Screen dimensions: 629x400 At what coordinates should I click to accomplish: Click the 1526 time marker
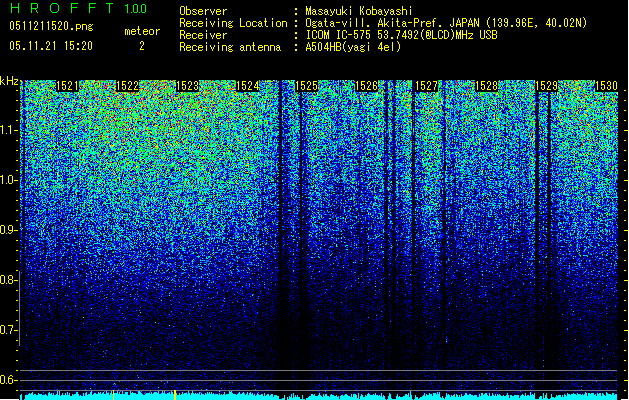click(x=366, y=86)
